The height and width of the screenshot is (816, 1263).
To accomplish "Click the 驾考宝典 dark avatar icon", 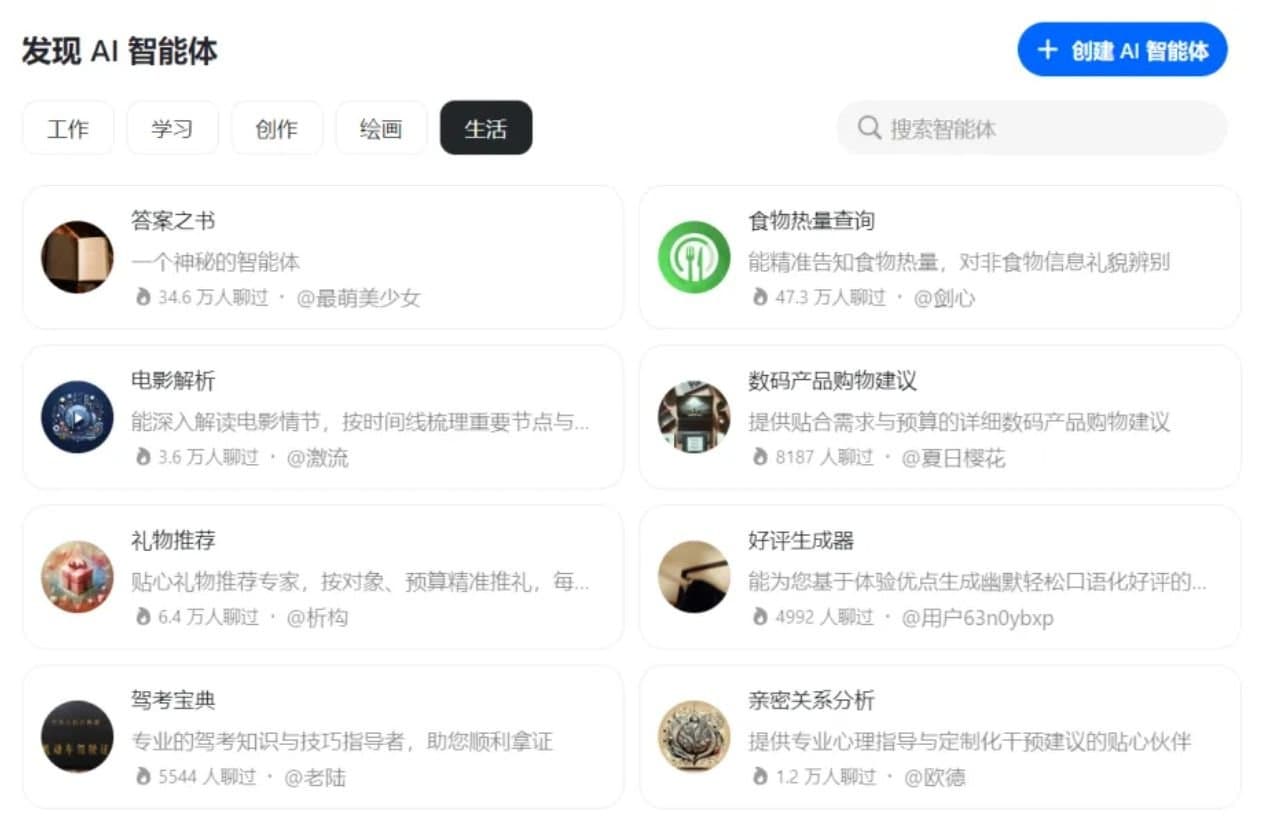I will (x=77, y=737).
